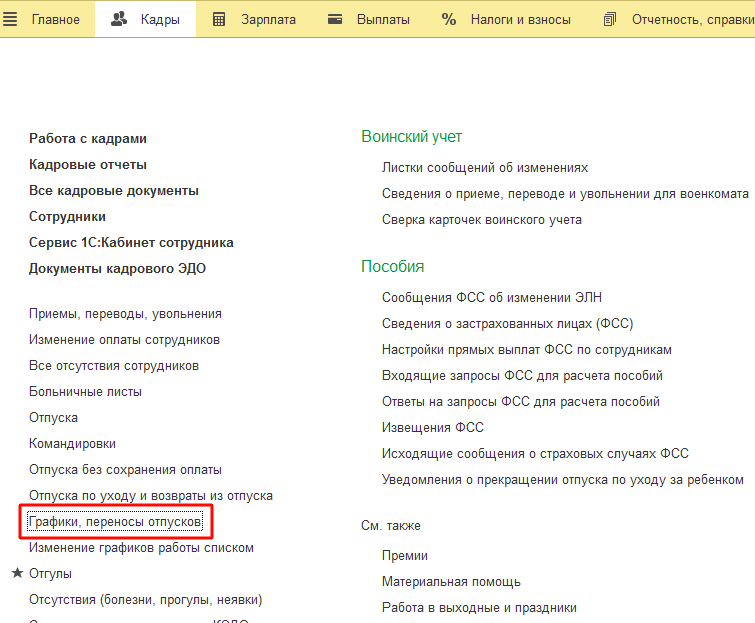755x623 pixels.
Task: Click the wallet icon of Выплаты section
Action: [x=335, y=19]
